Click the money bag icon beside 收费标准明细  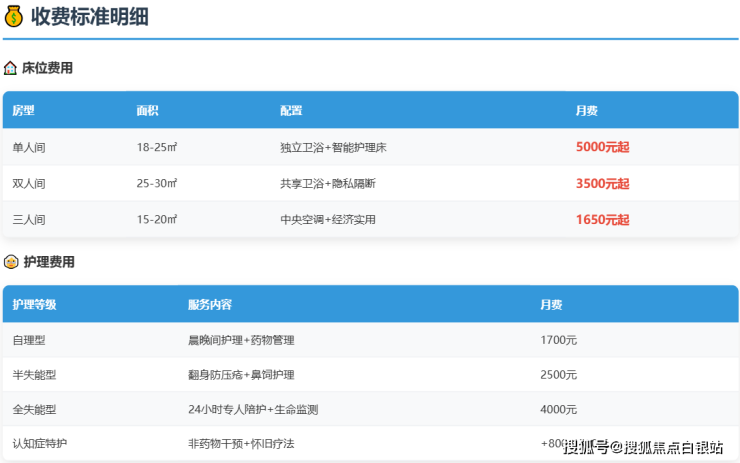[x=13, y=17]
